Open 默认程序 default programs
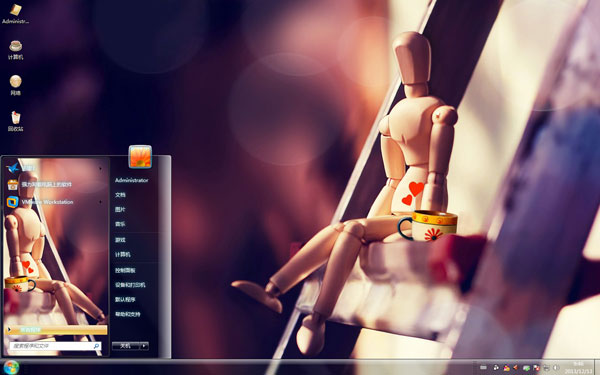Screen dimensions: 600x375 (x=125, y=299)
